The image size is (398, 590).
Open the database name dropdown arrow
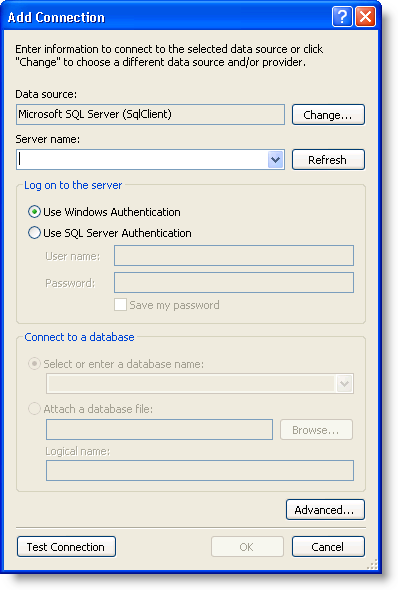coord(344,384)
